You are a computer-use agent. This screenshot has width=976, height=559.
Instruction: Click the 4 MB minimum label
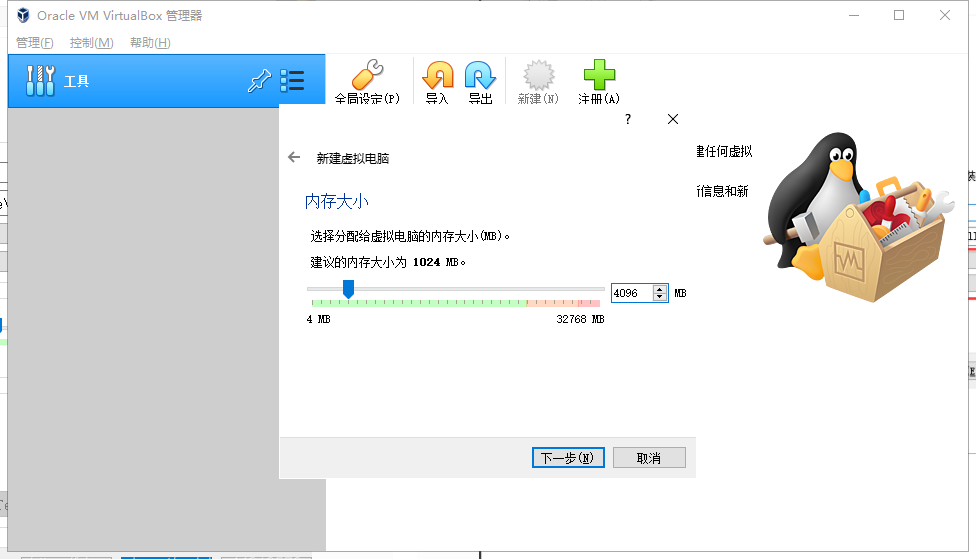coord(319,319)
